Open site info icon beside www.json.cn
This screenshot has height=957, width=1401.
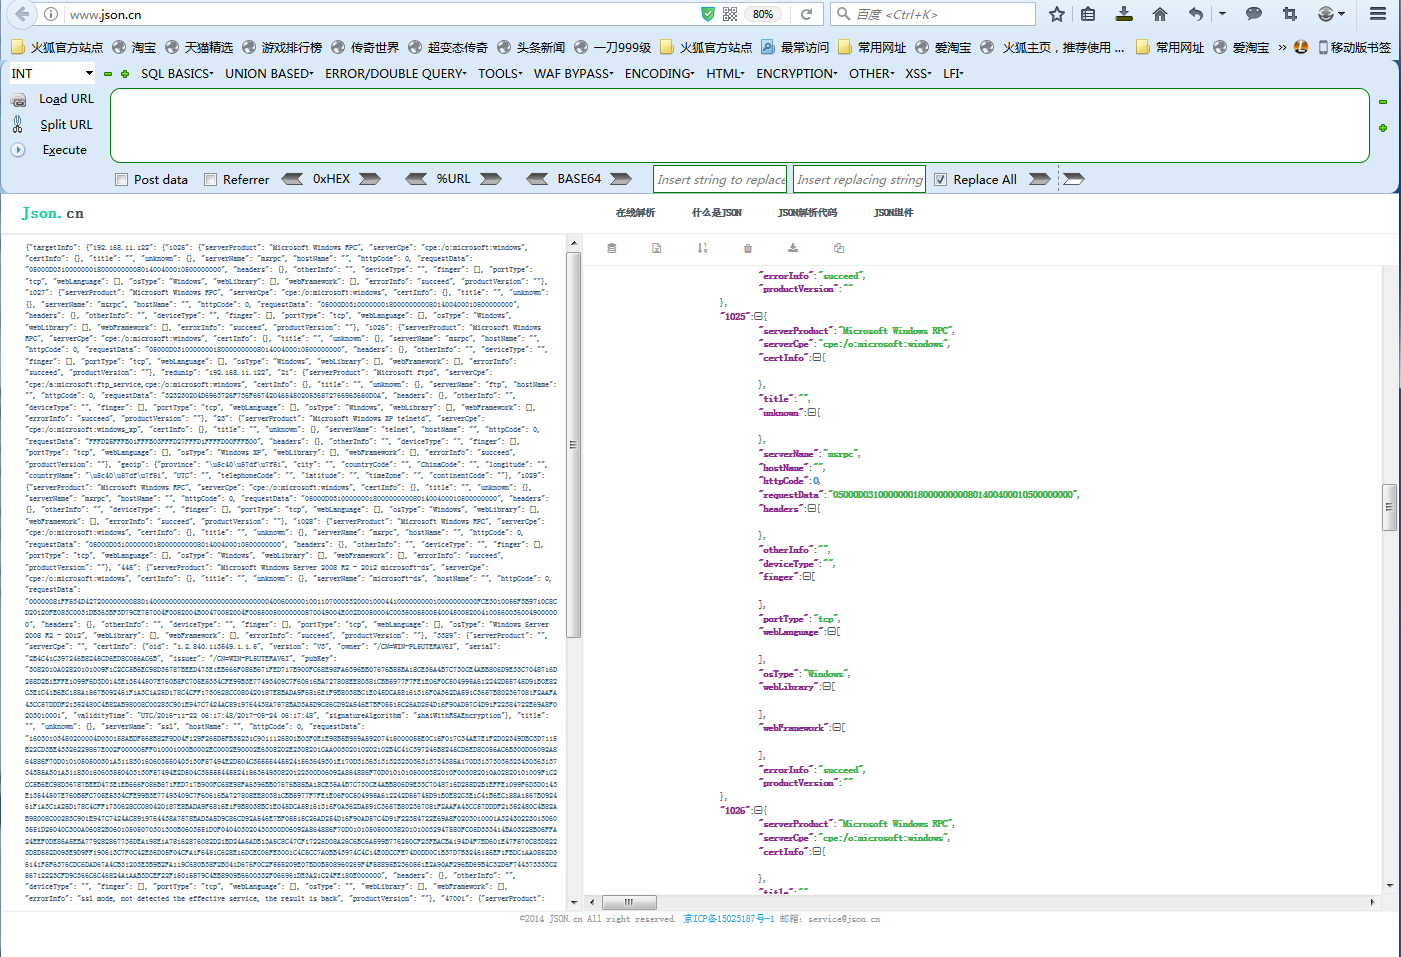click(51, 14)
